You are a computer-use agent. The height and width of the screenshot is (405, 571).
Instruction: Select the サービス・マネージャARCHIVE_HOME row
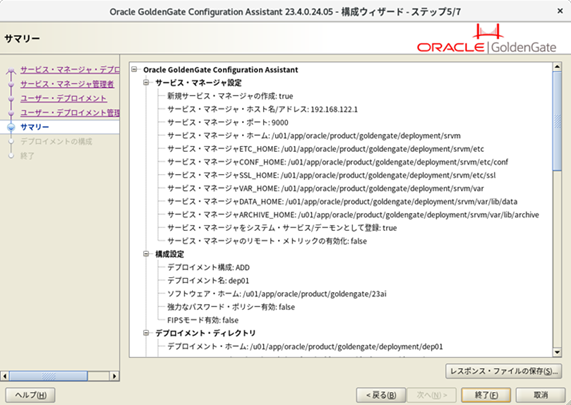pyautogui.click(x=353, y=215)
